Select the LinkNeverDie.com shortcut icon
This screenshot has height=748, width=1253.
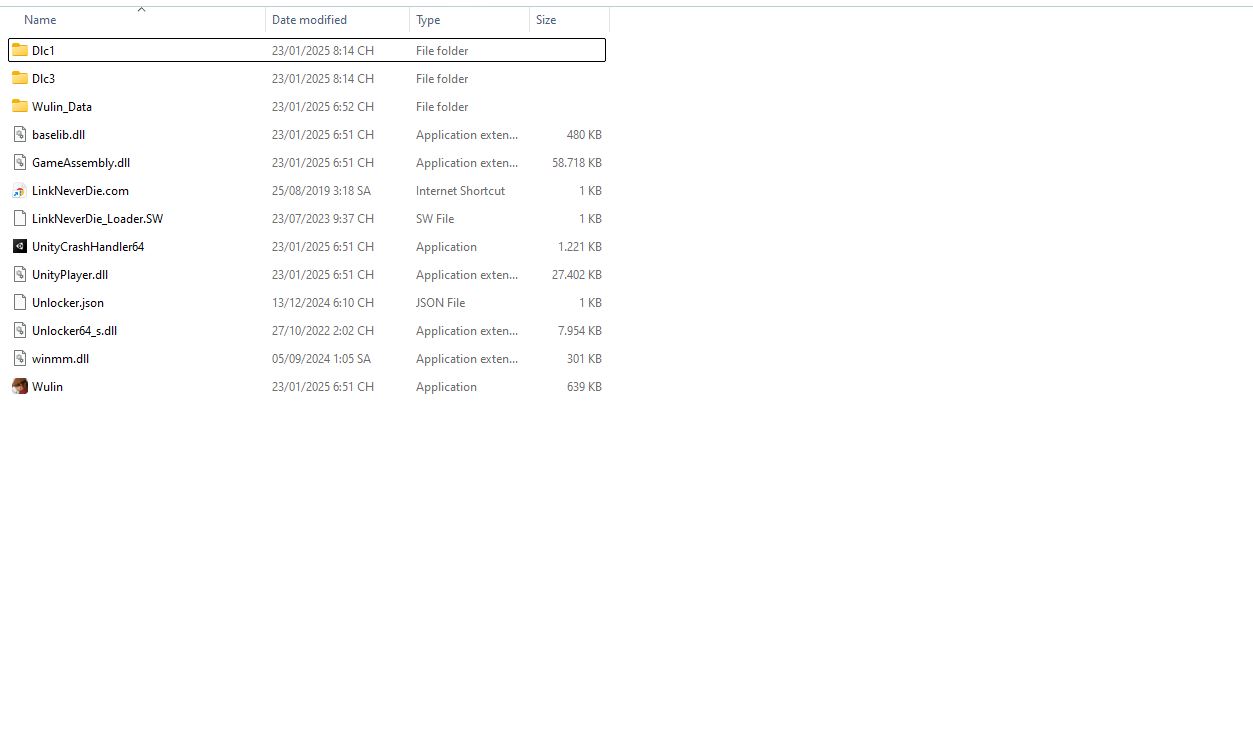20,191
